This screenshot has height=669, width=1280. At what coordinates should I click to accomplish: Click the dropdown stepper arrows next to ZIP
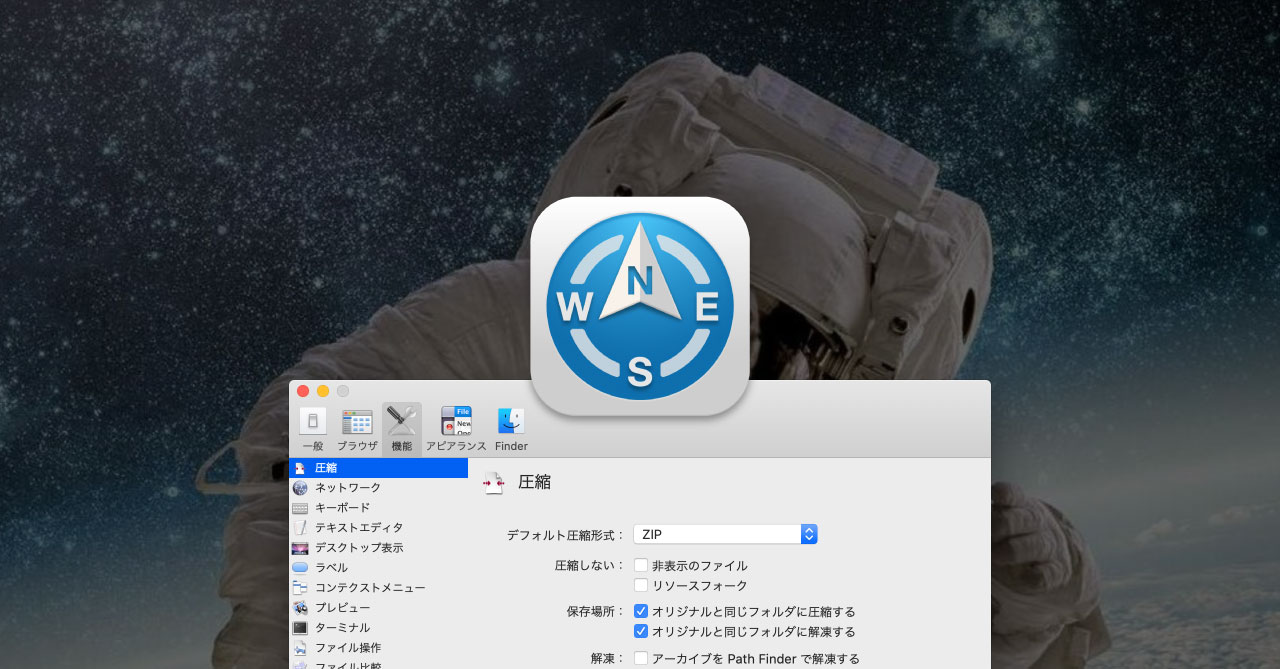808,533
